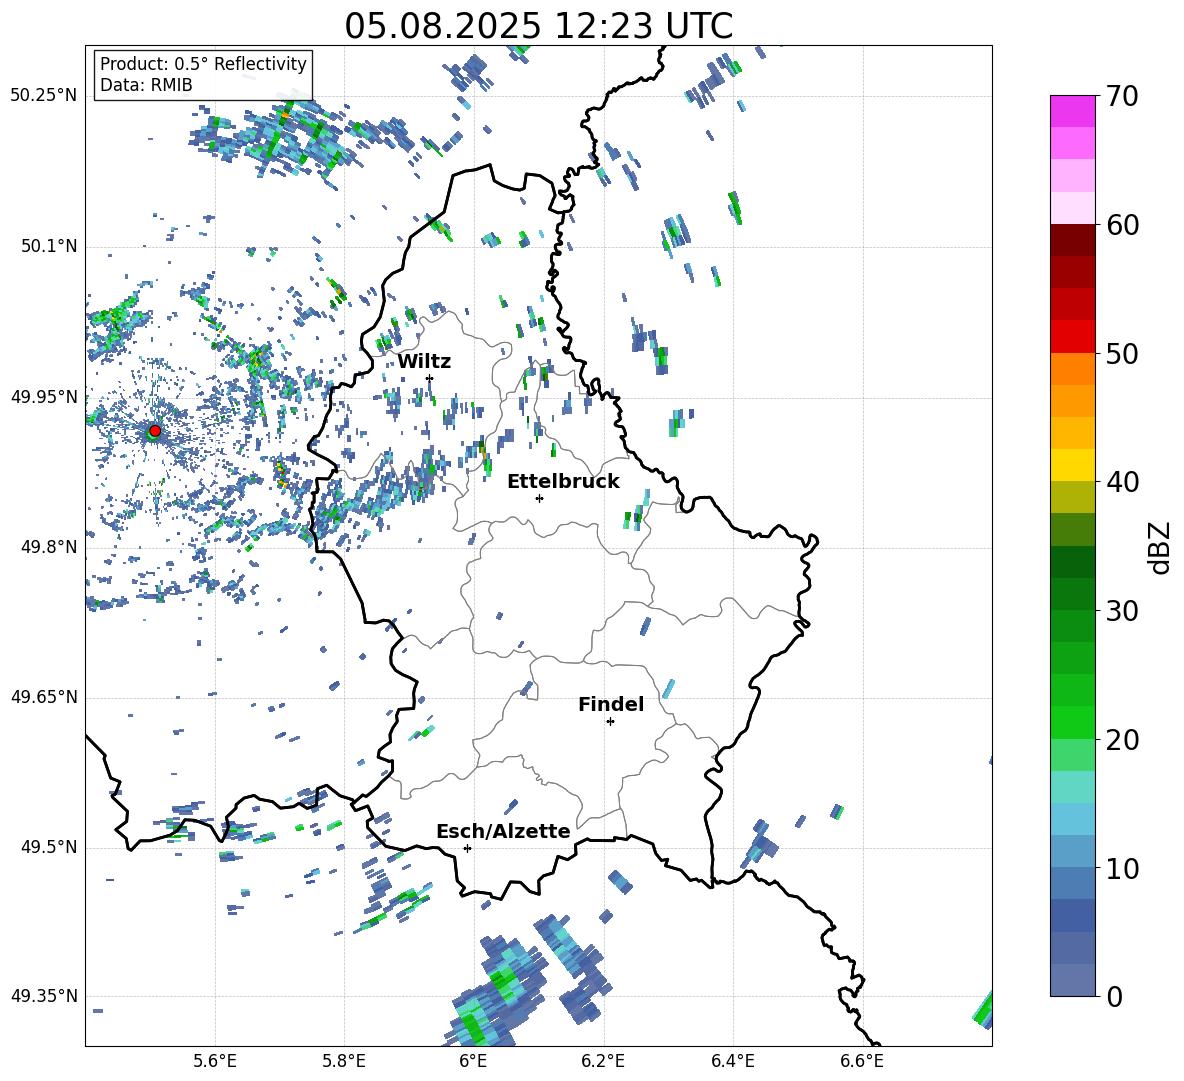This screenshot has width=1184, height=1081.
Task: Click the 20 tick on the colorbar
Action: (x=1122, y=740)
